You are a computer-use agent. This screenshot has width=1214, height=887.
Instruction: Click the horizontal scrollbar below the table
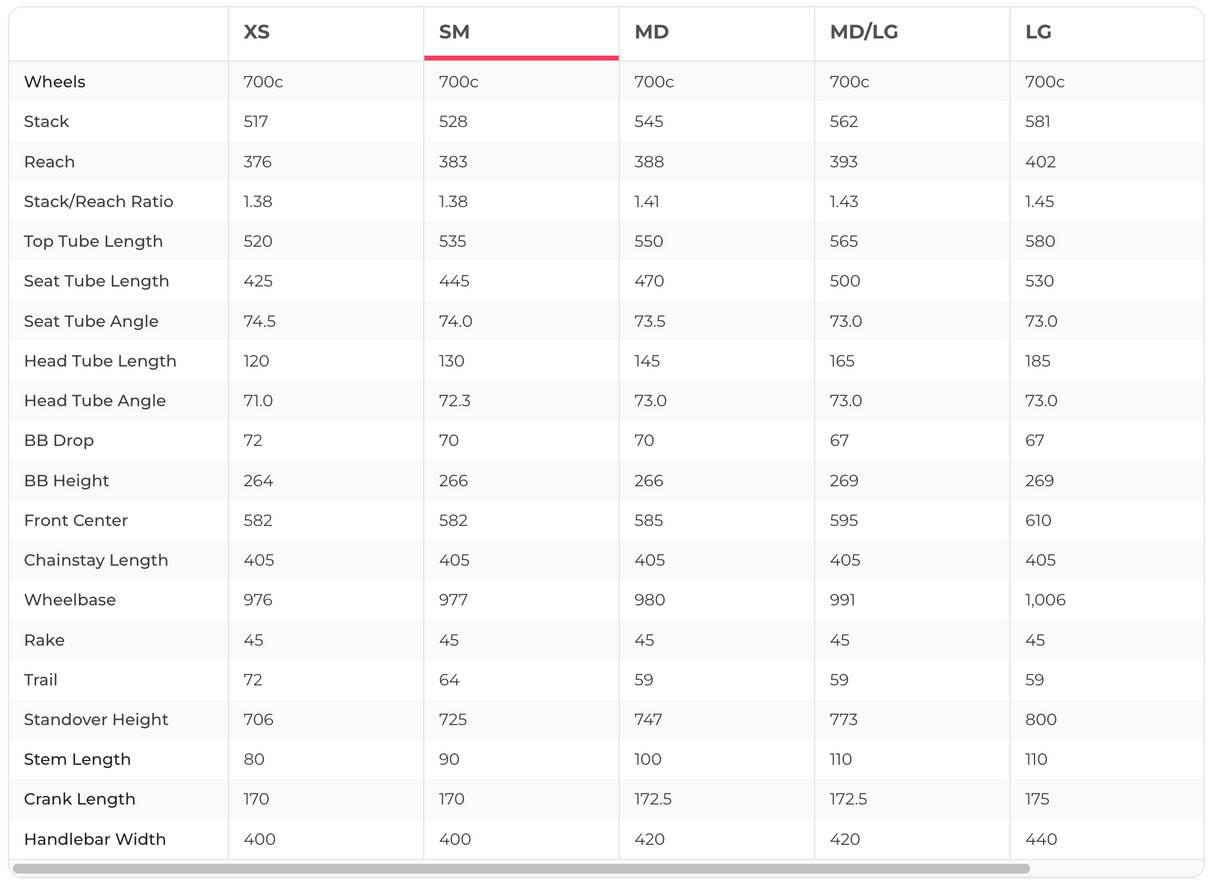click(520, 869)
